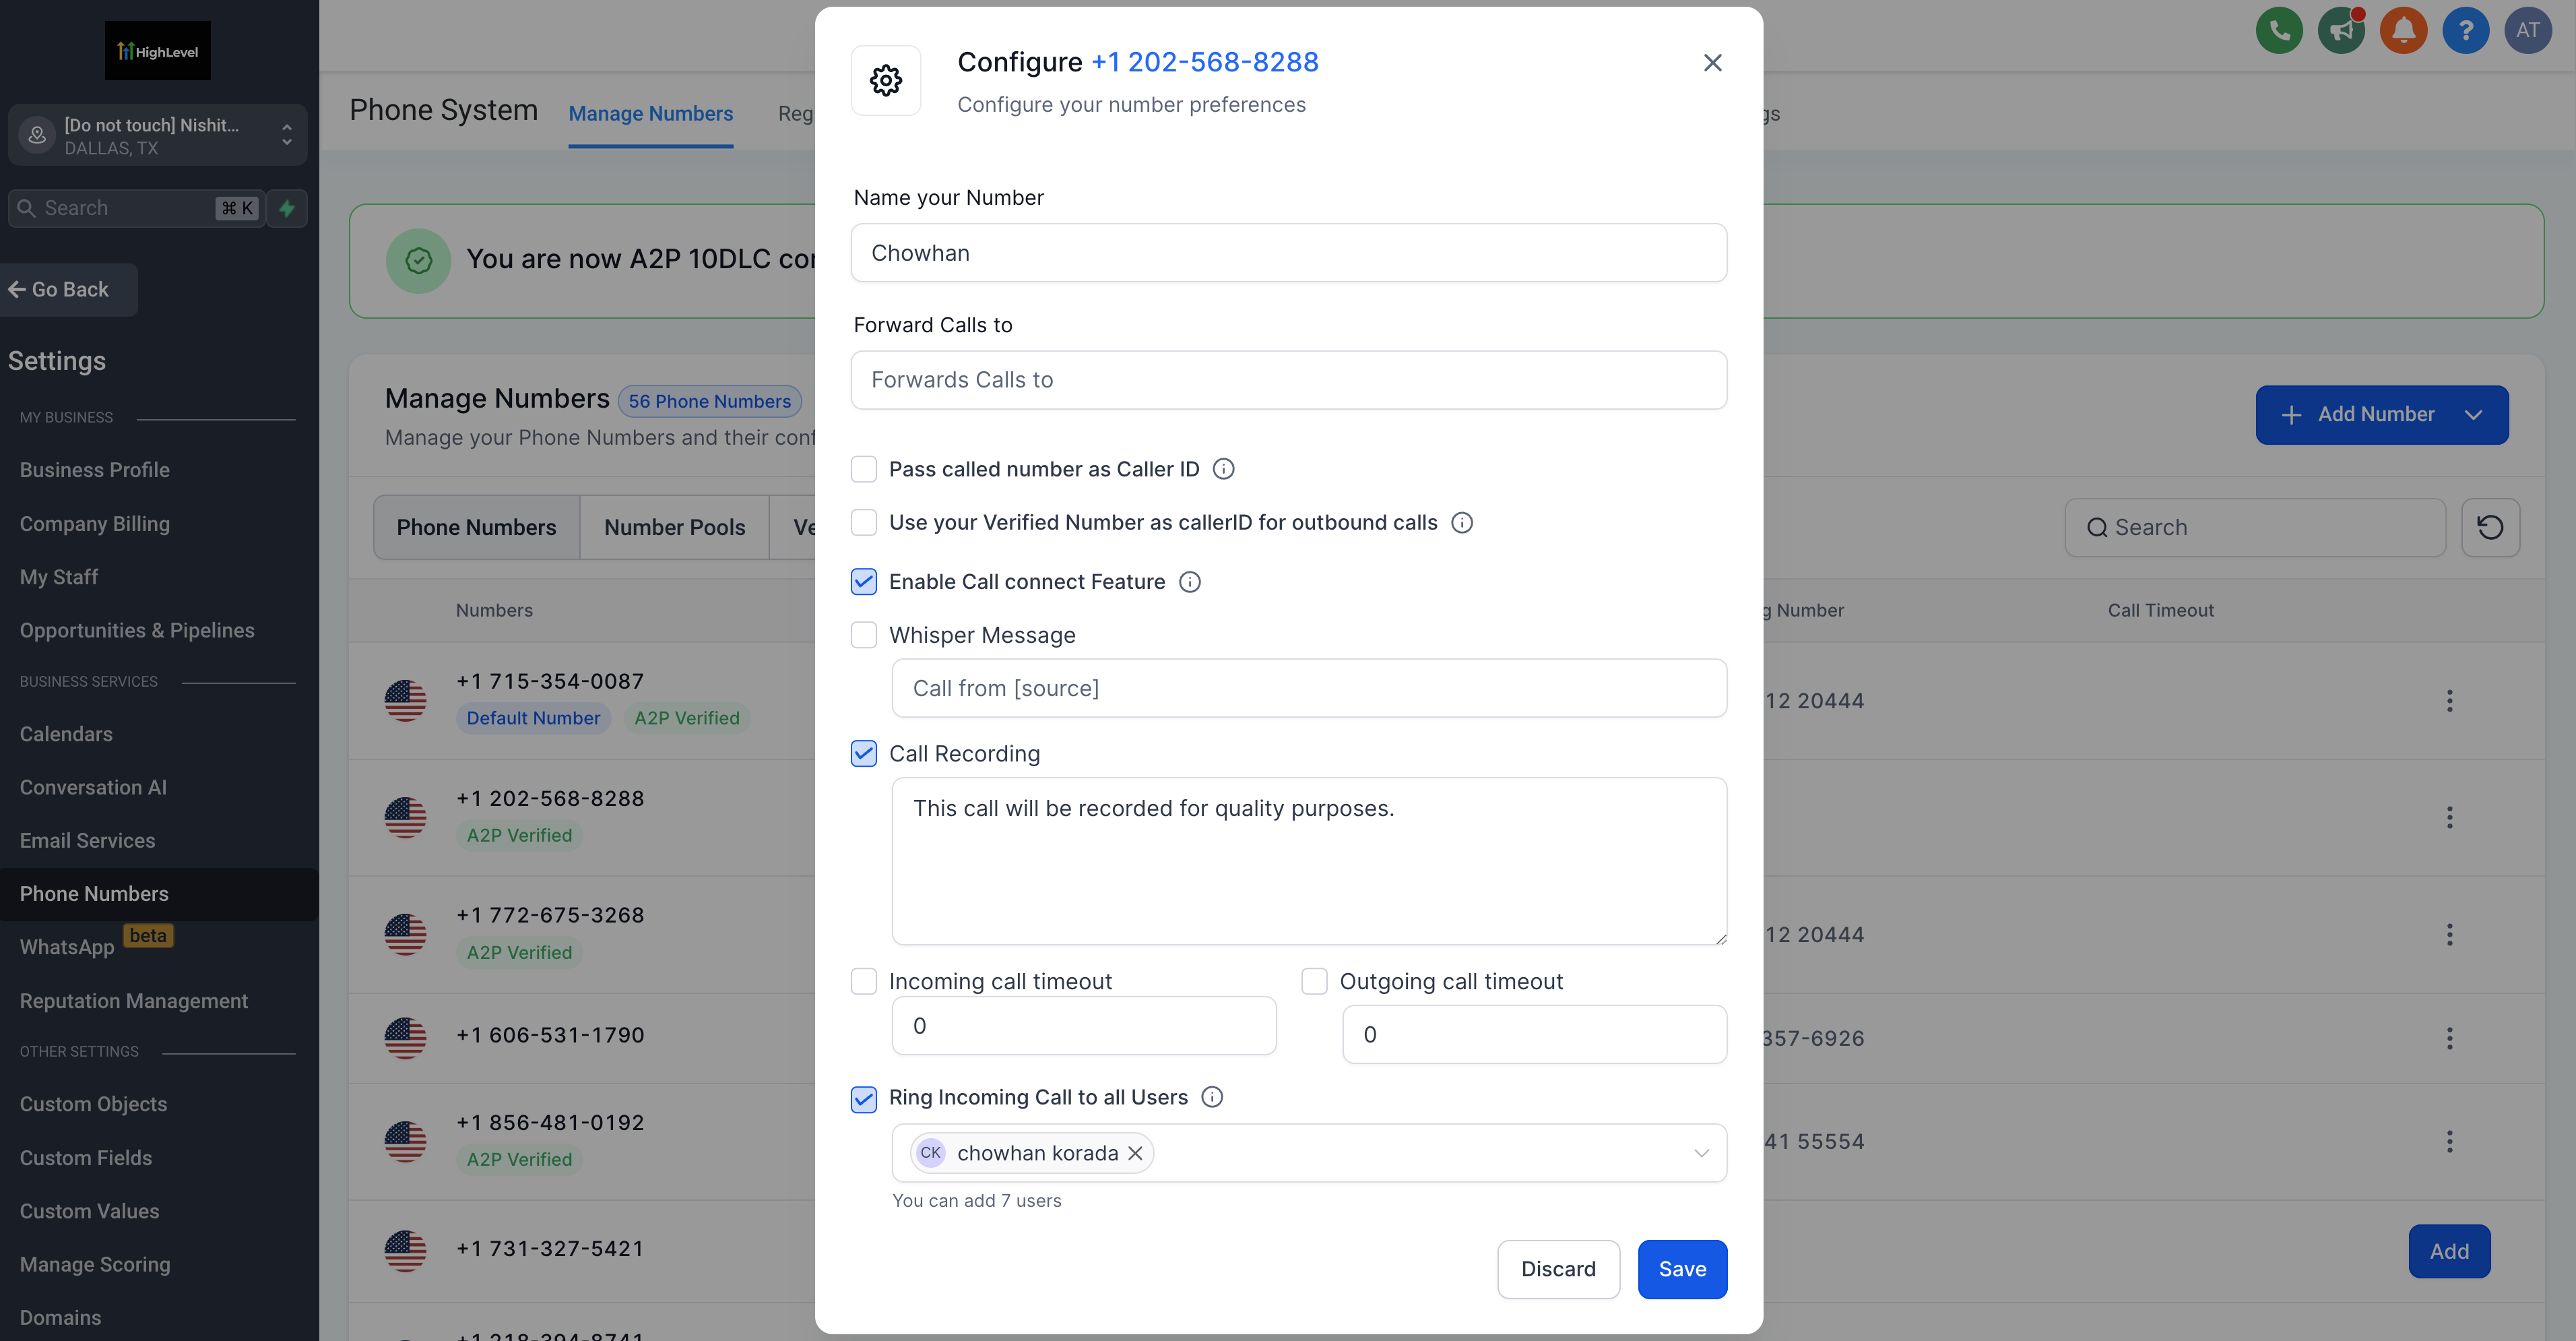
Task: Click the info icon beside Pass called number
Action: pos(1223,469)
